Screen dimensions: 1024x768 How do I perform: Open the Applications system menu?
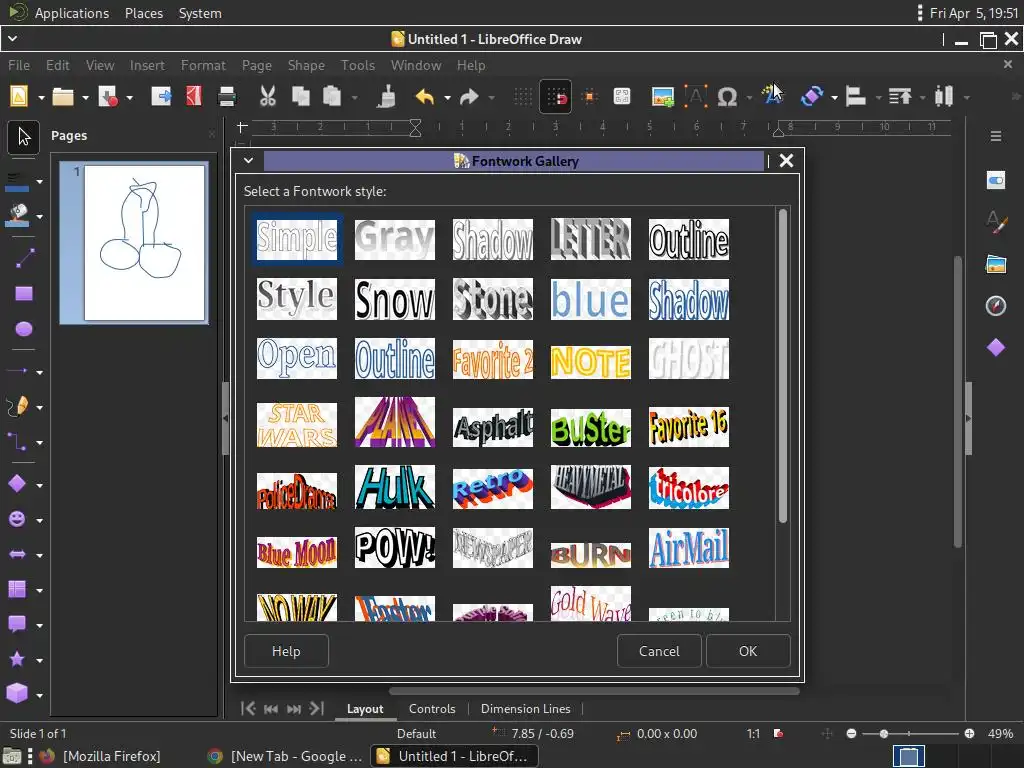pos(72,13)
